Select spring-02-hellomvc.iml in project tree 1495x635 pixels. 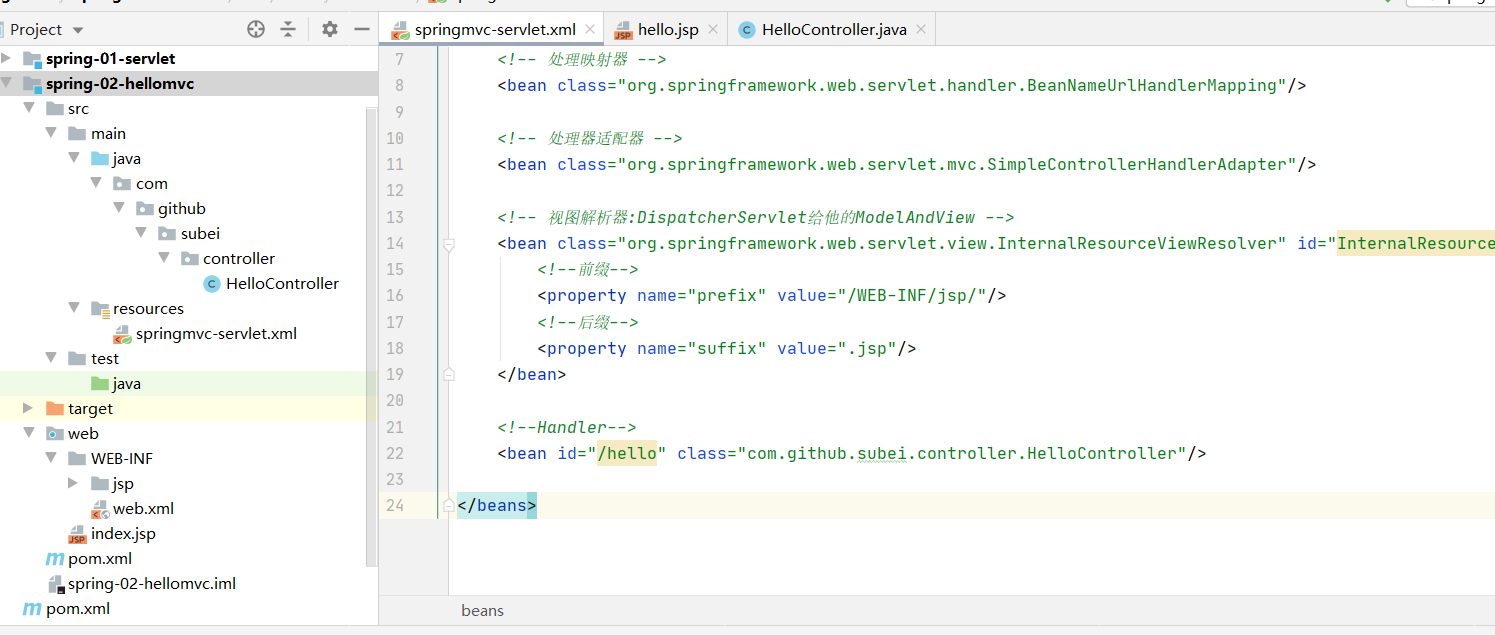coord(151,584)
